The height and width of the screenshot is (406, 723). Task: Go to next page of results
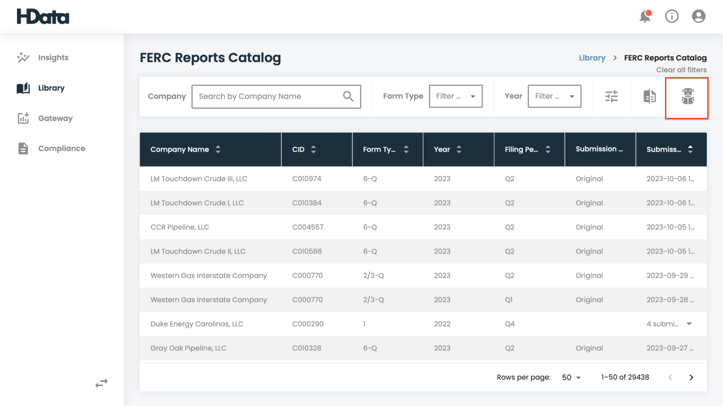click(x=691, y=377)
